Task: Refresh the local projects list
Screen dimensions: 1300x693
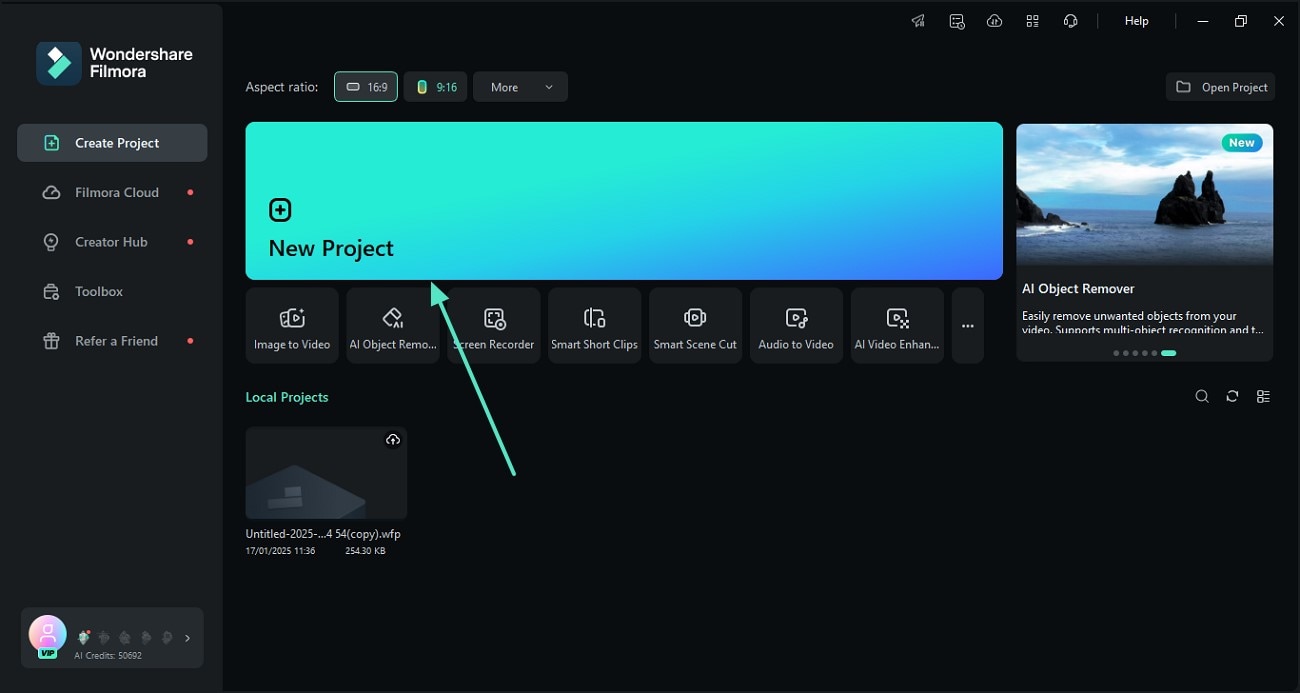Action: [x=1232, y=397]
